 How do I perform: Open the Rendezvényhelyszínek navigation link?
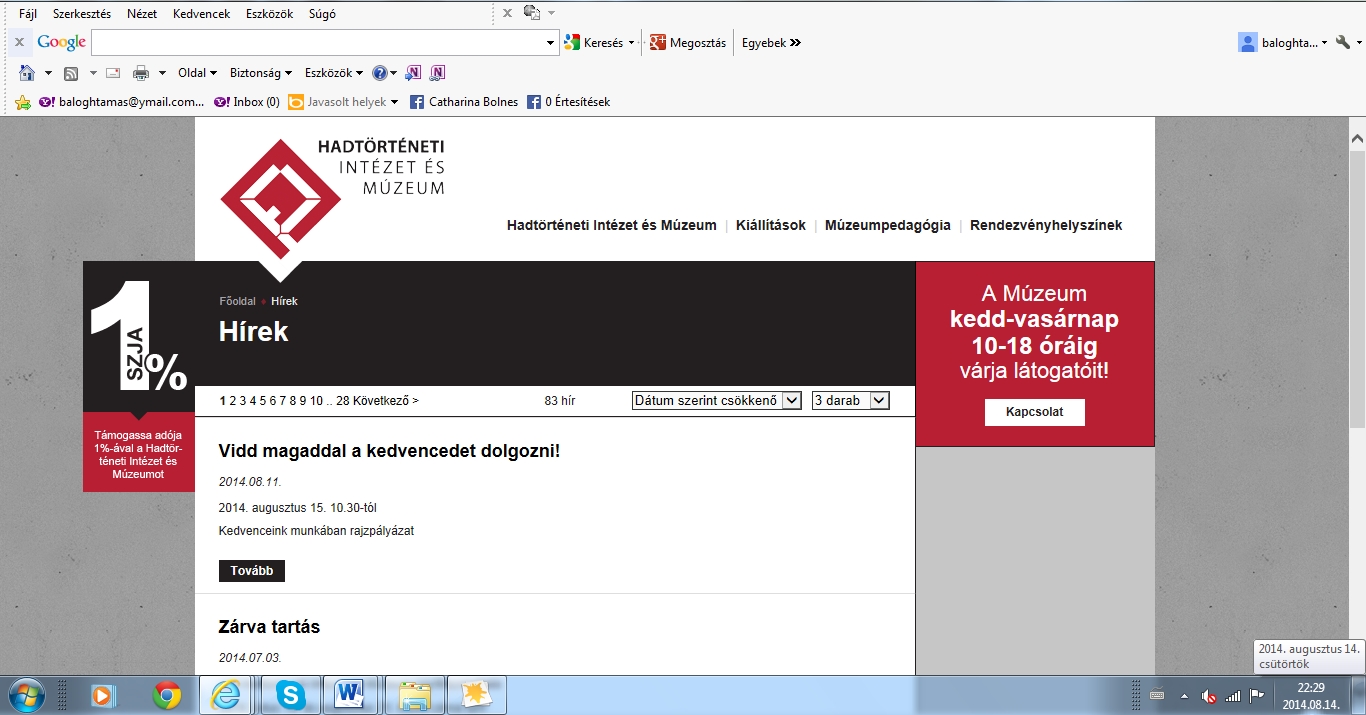(1046, 226)
